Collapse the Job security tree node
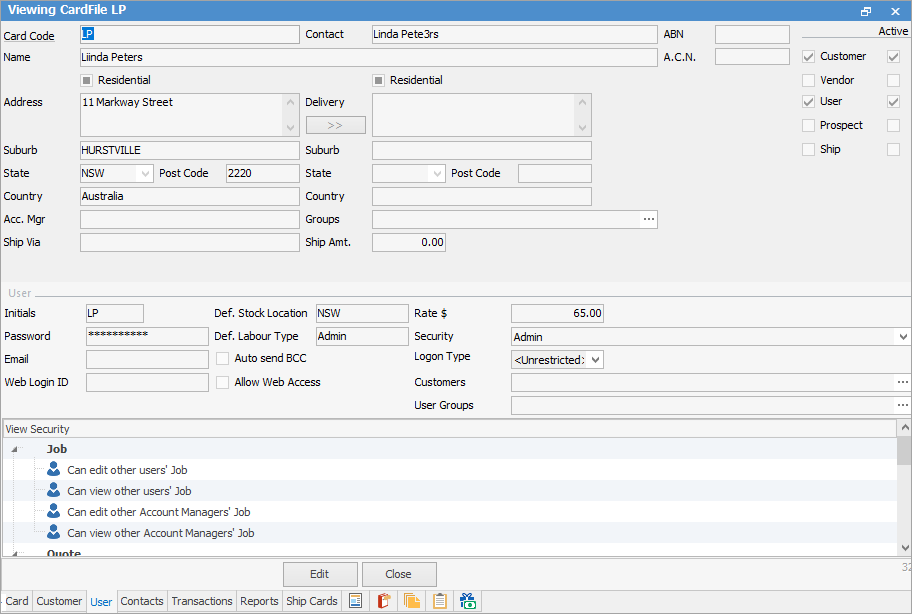The width and height of the screenshot is (912, 614). coord(15,450)
